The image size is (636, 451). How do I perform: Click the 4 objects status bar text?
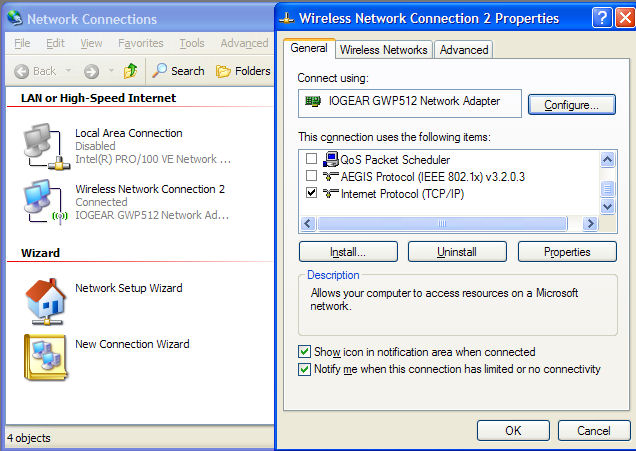[29, 438]
